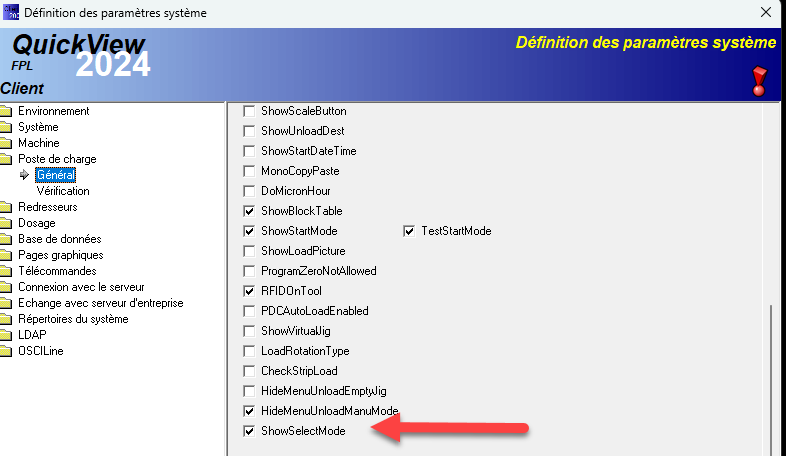Select the Machine category label
786x456 pixels.
tap(39, 143)
